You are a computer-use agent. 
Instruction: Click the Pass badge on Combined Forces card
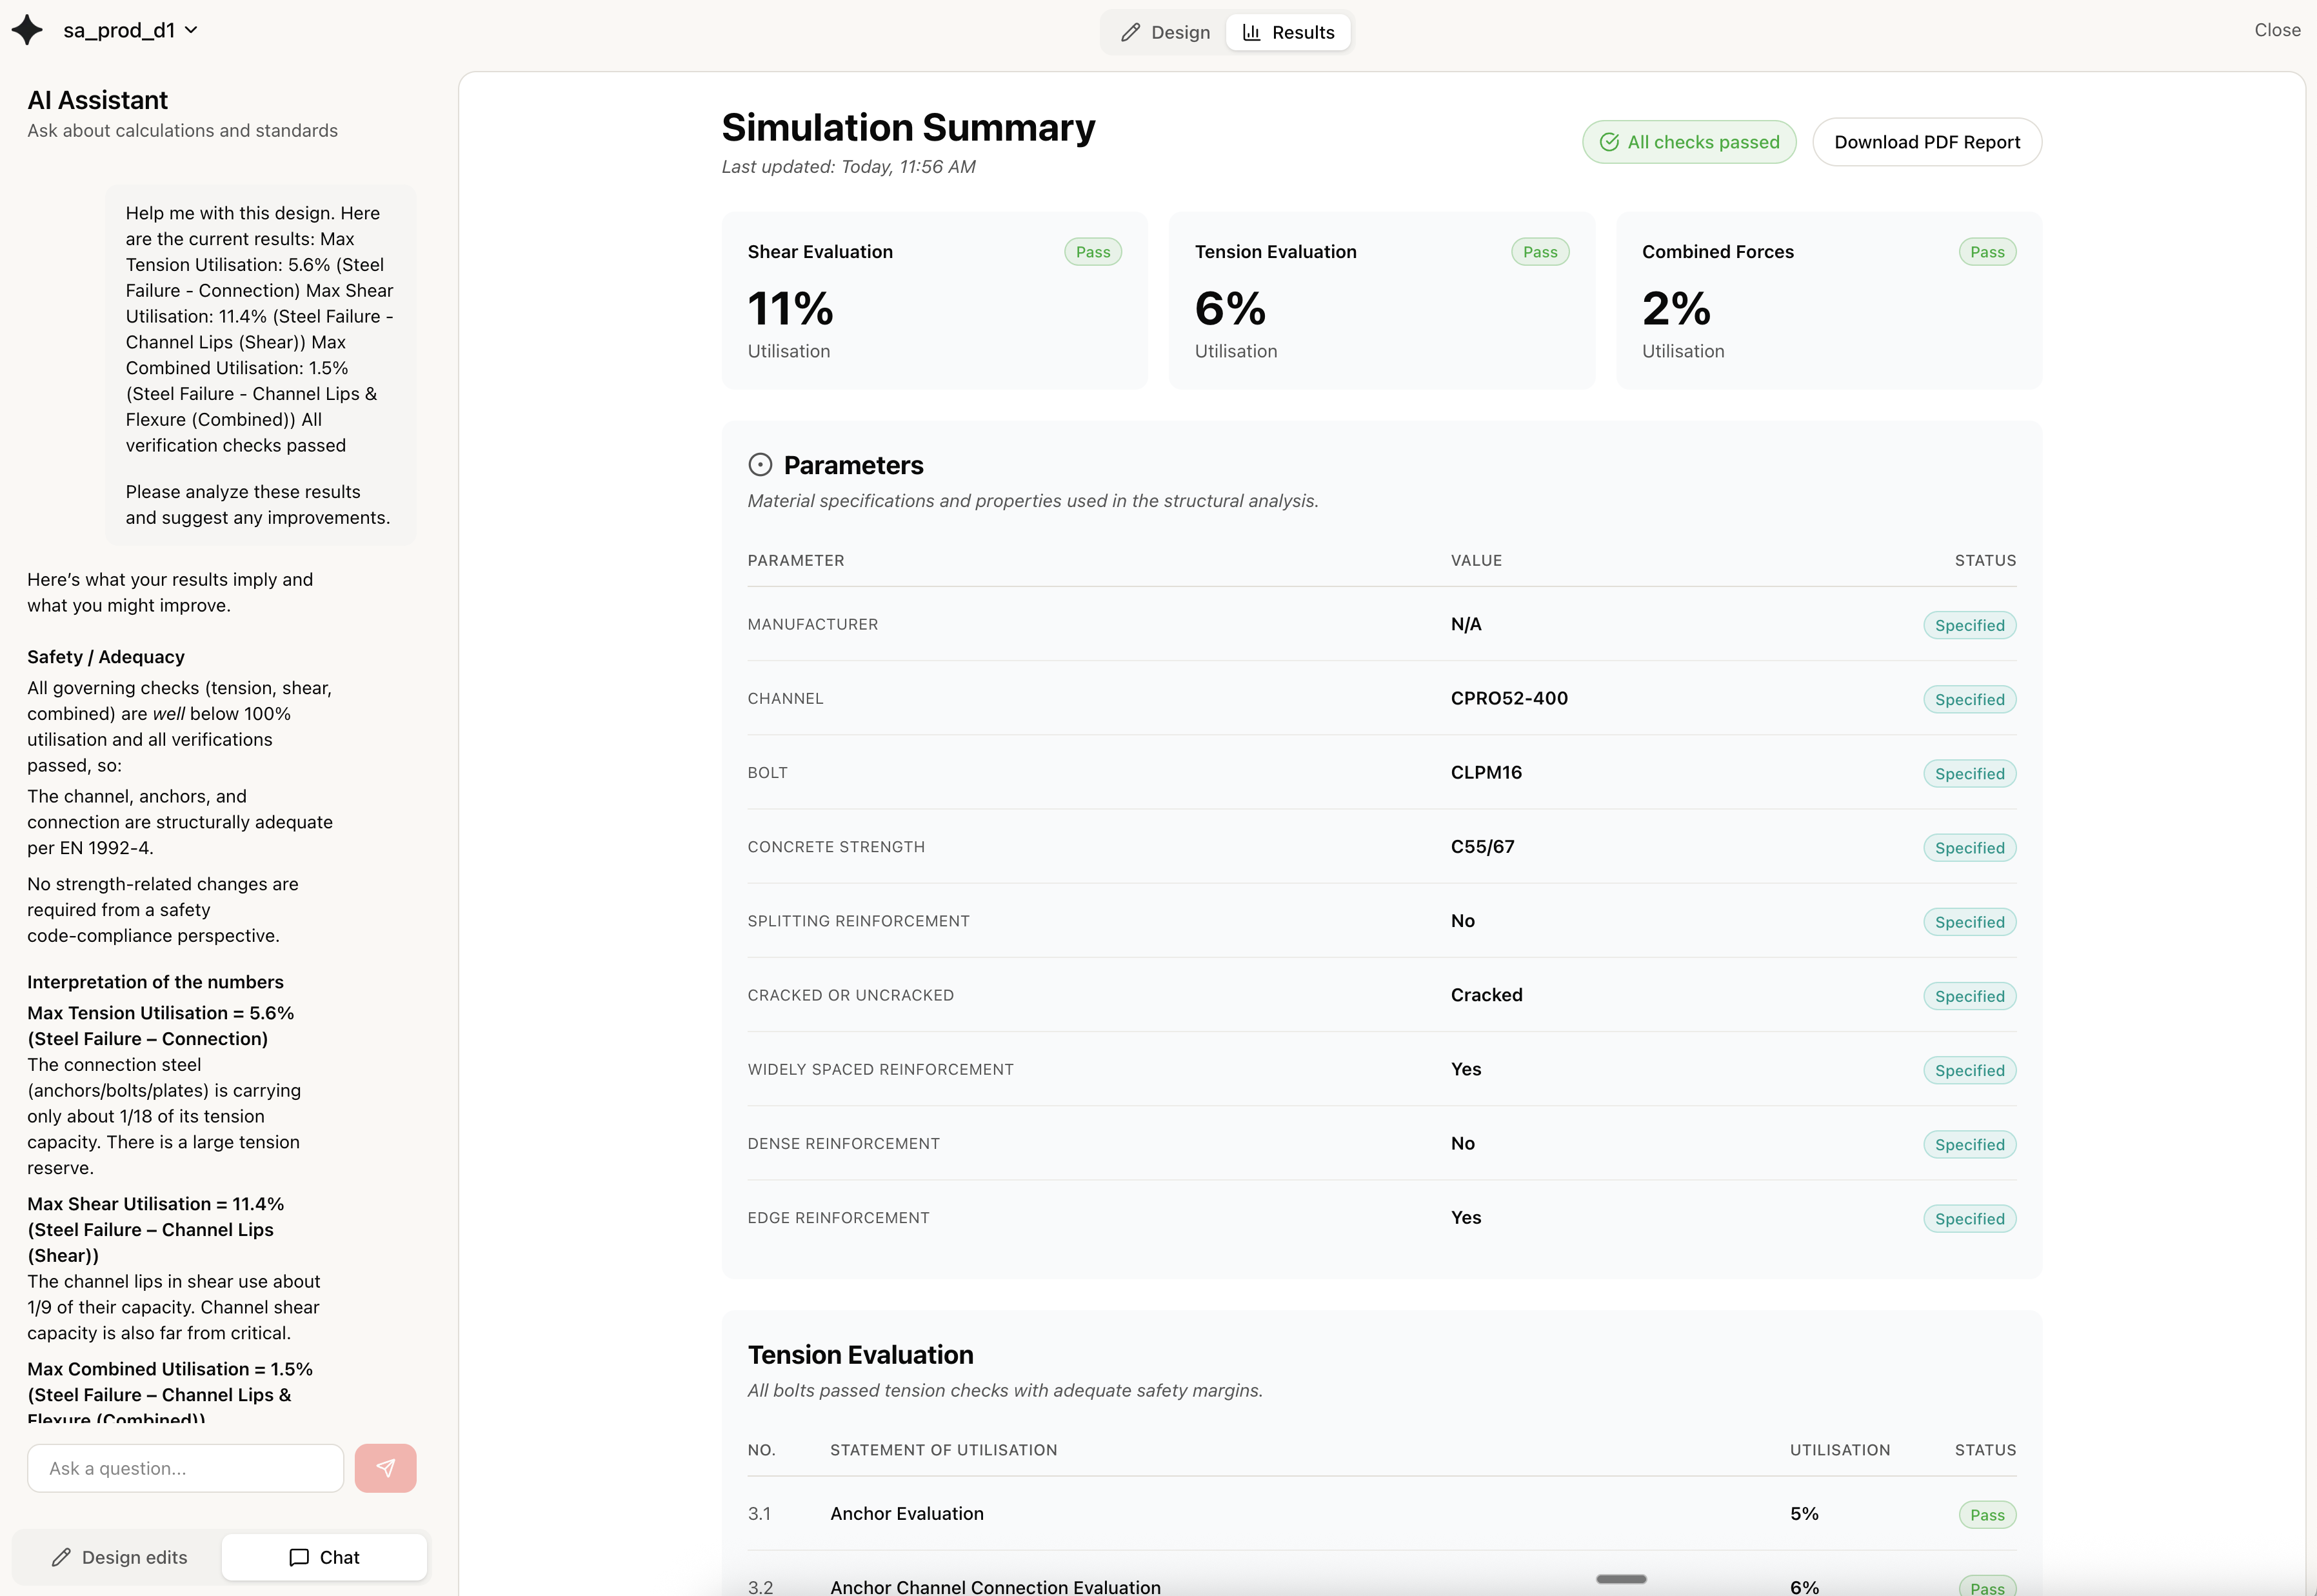pyautogui.click(x=1988, y=251)
